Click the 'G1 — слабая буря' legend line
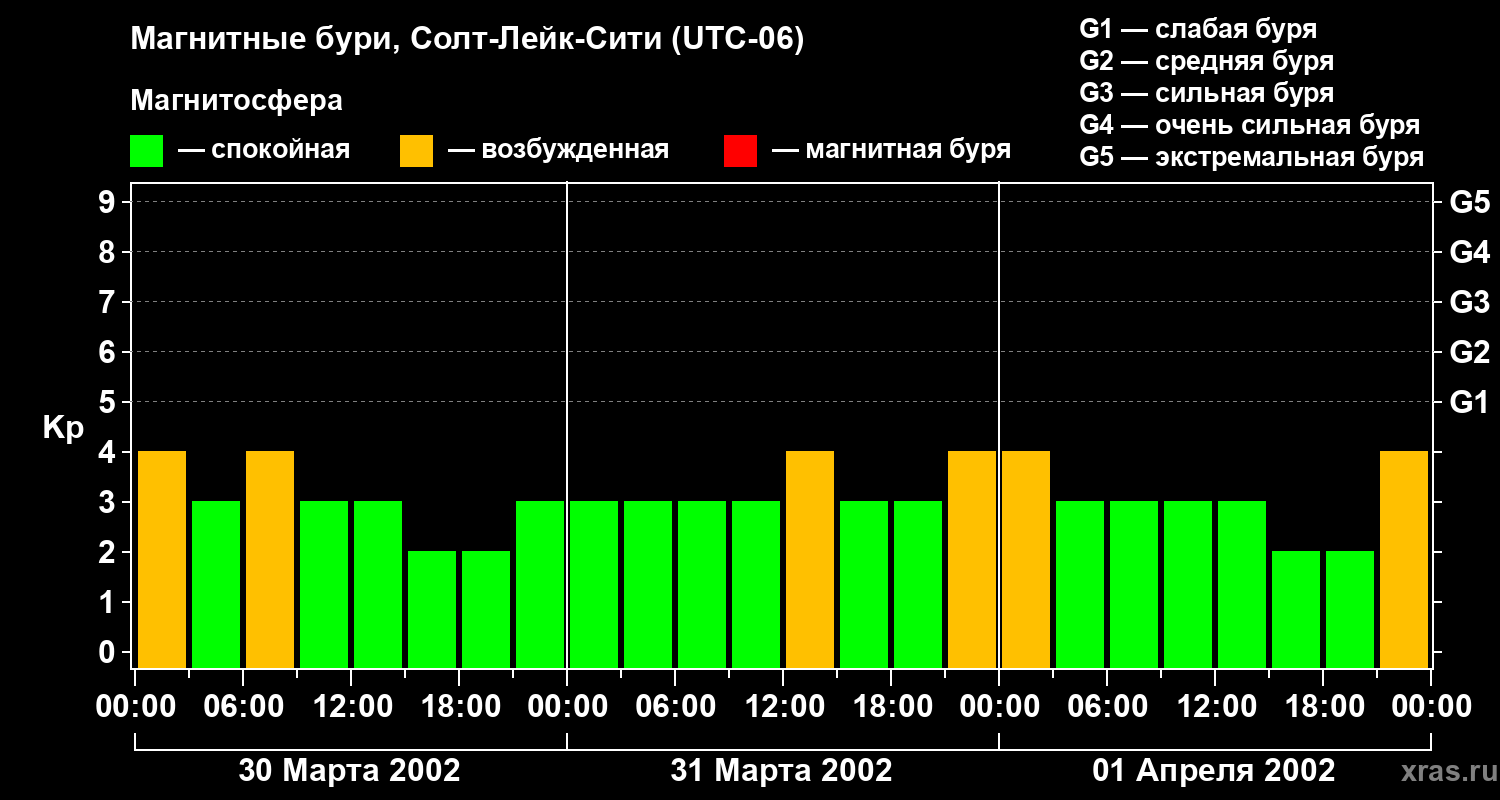Screen dimensions: 1500x800 (x=1198, y=29)
